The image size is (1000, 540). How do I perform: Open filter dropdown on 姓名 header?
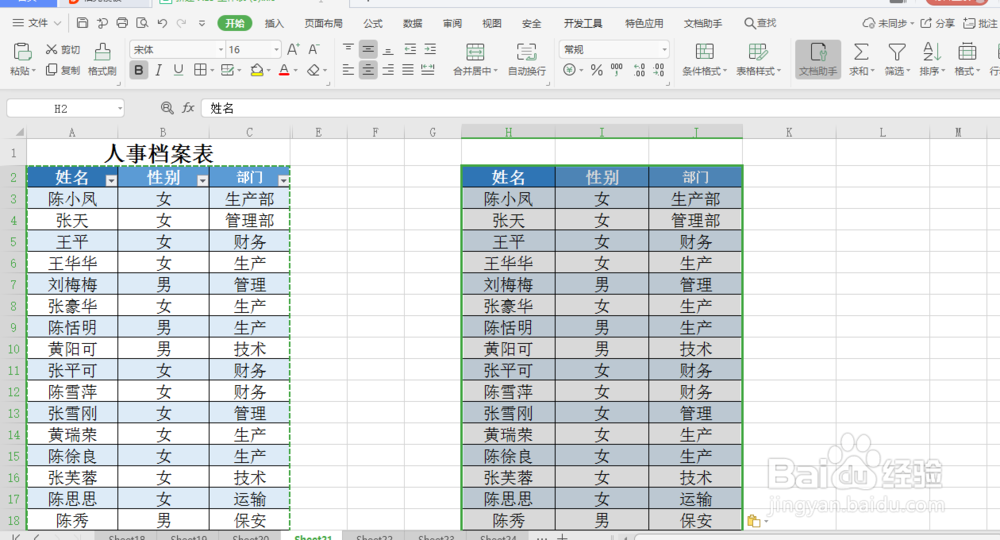(x=111, y=180)
